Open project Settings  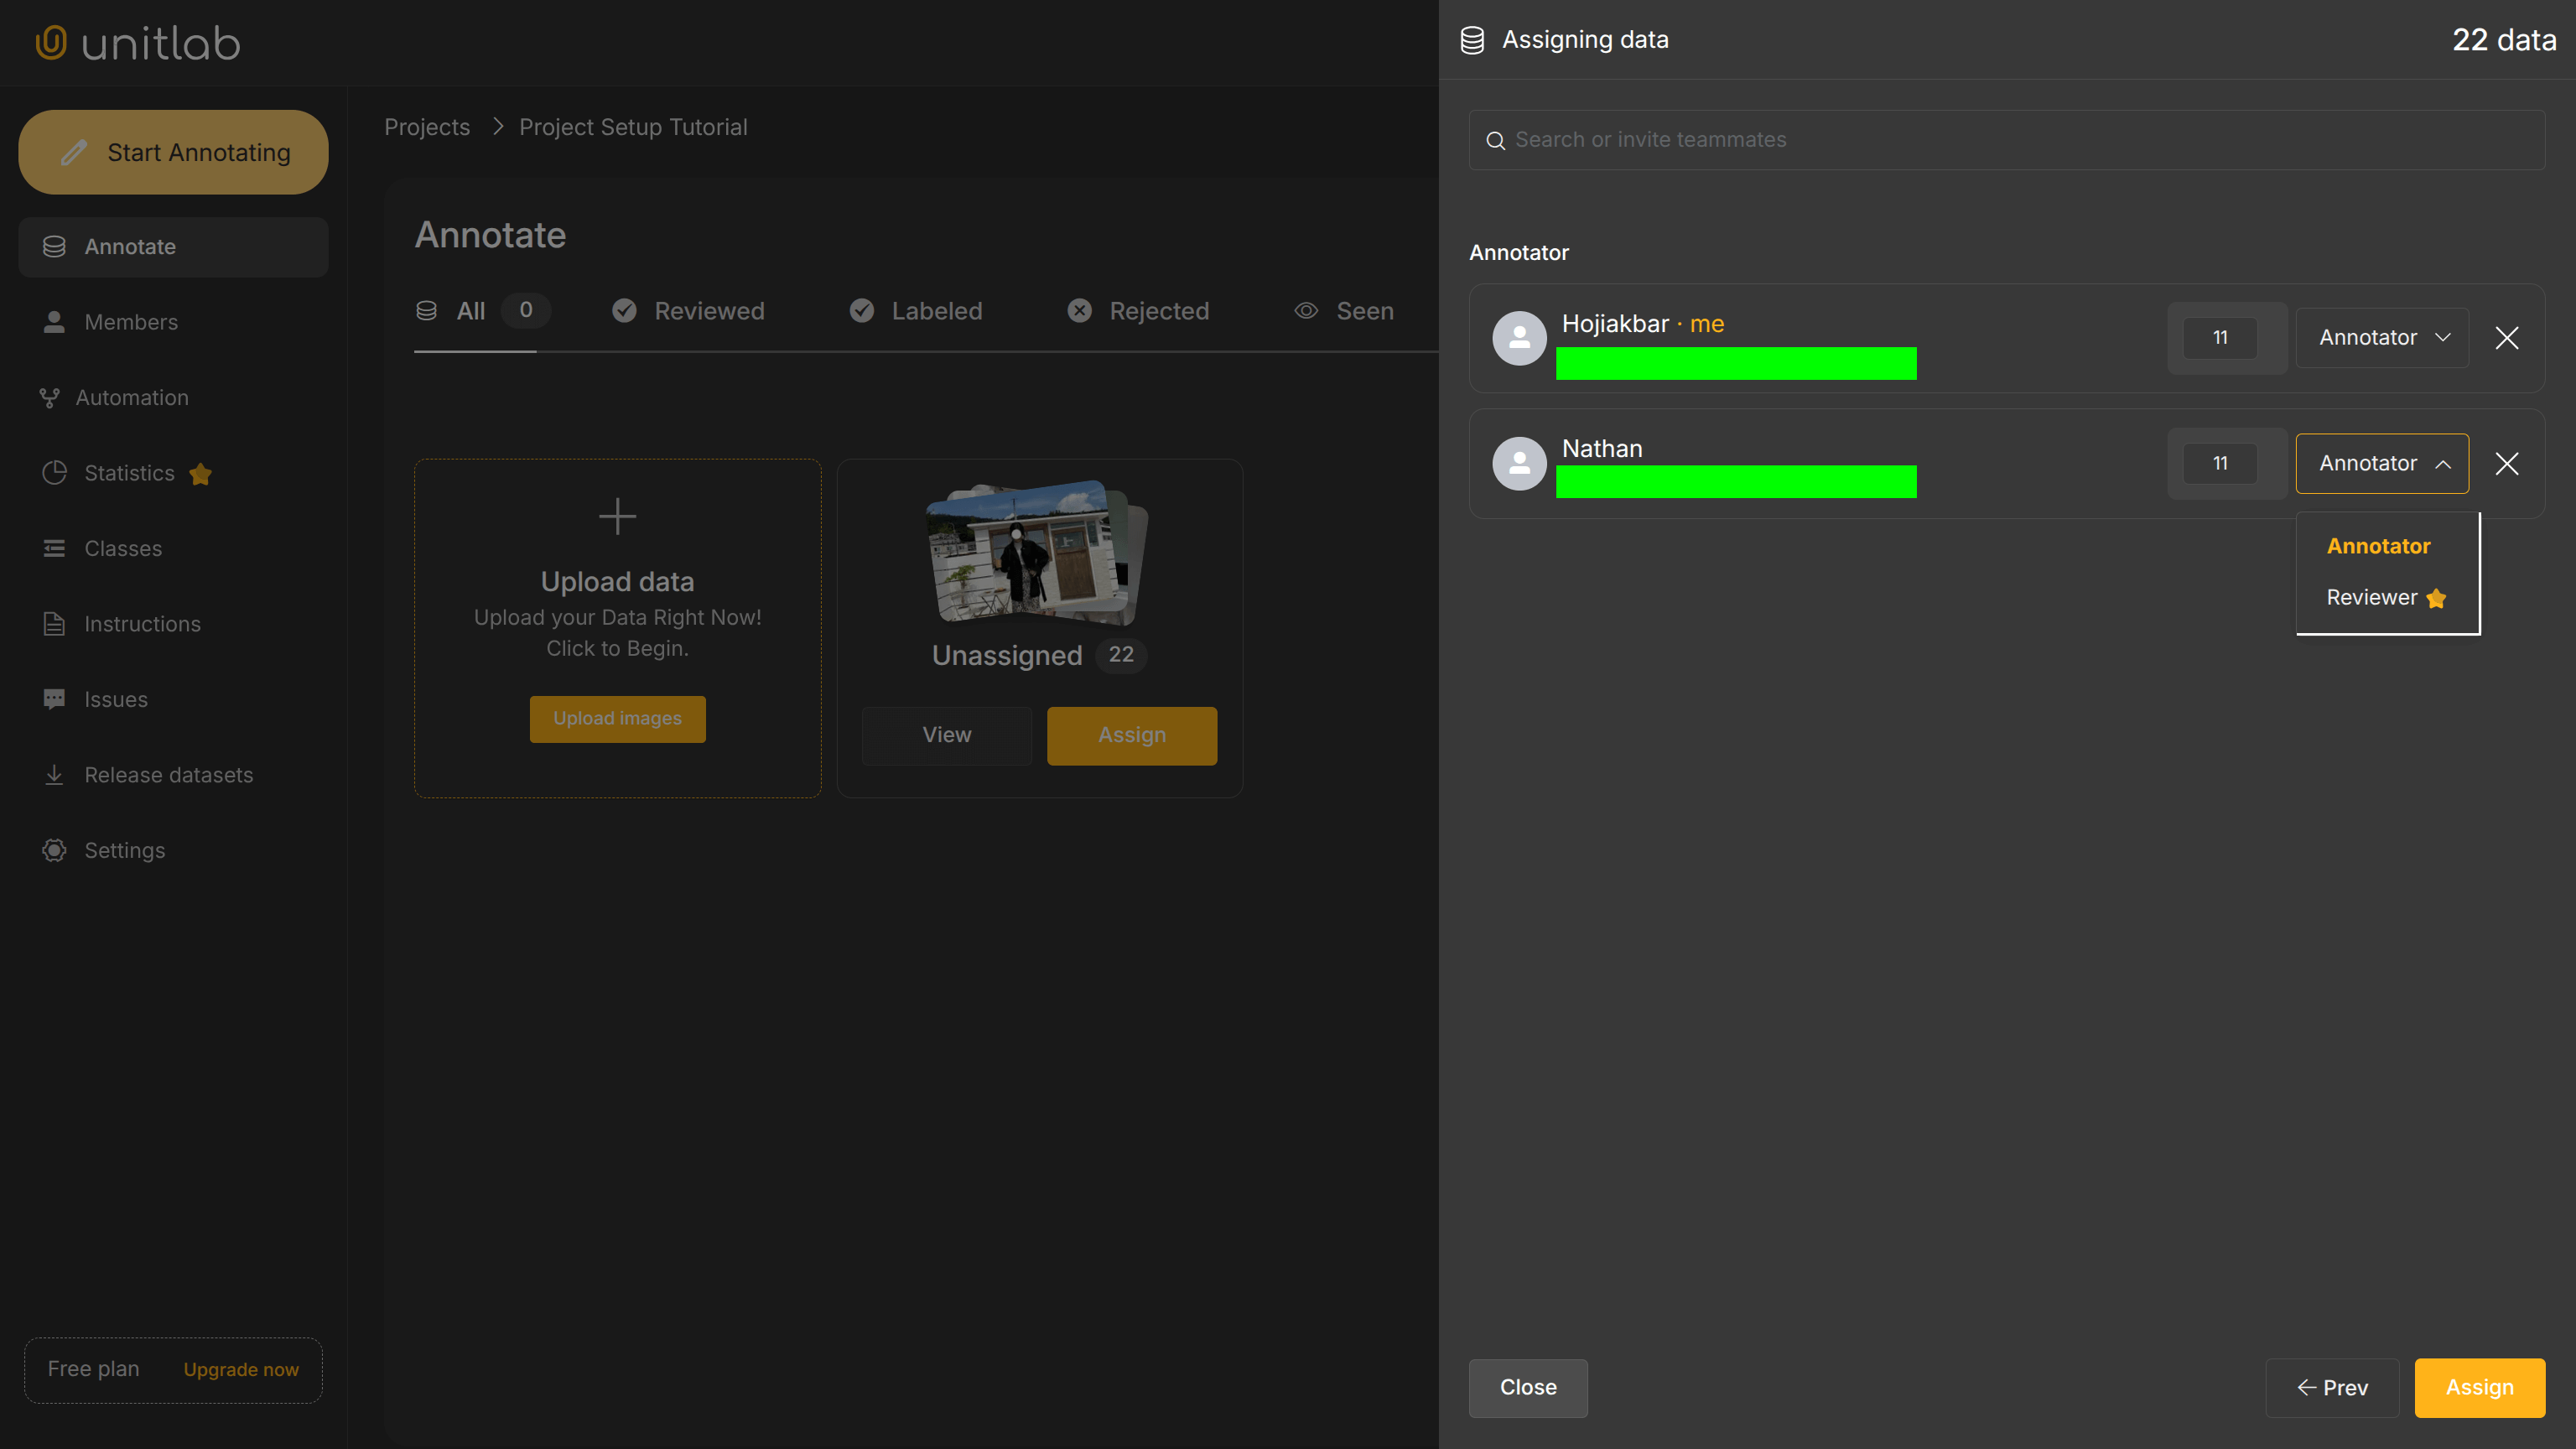click(124, 850)
